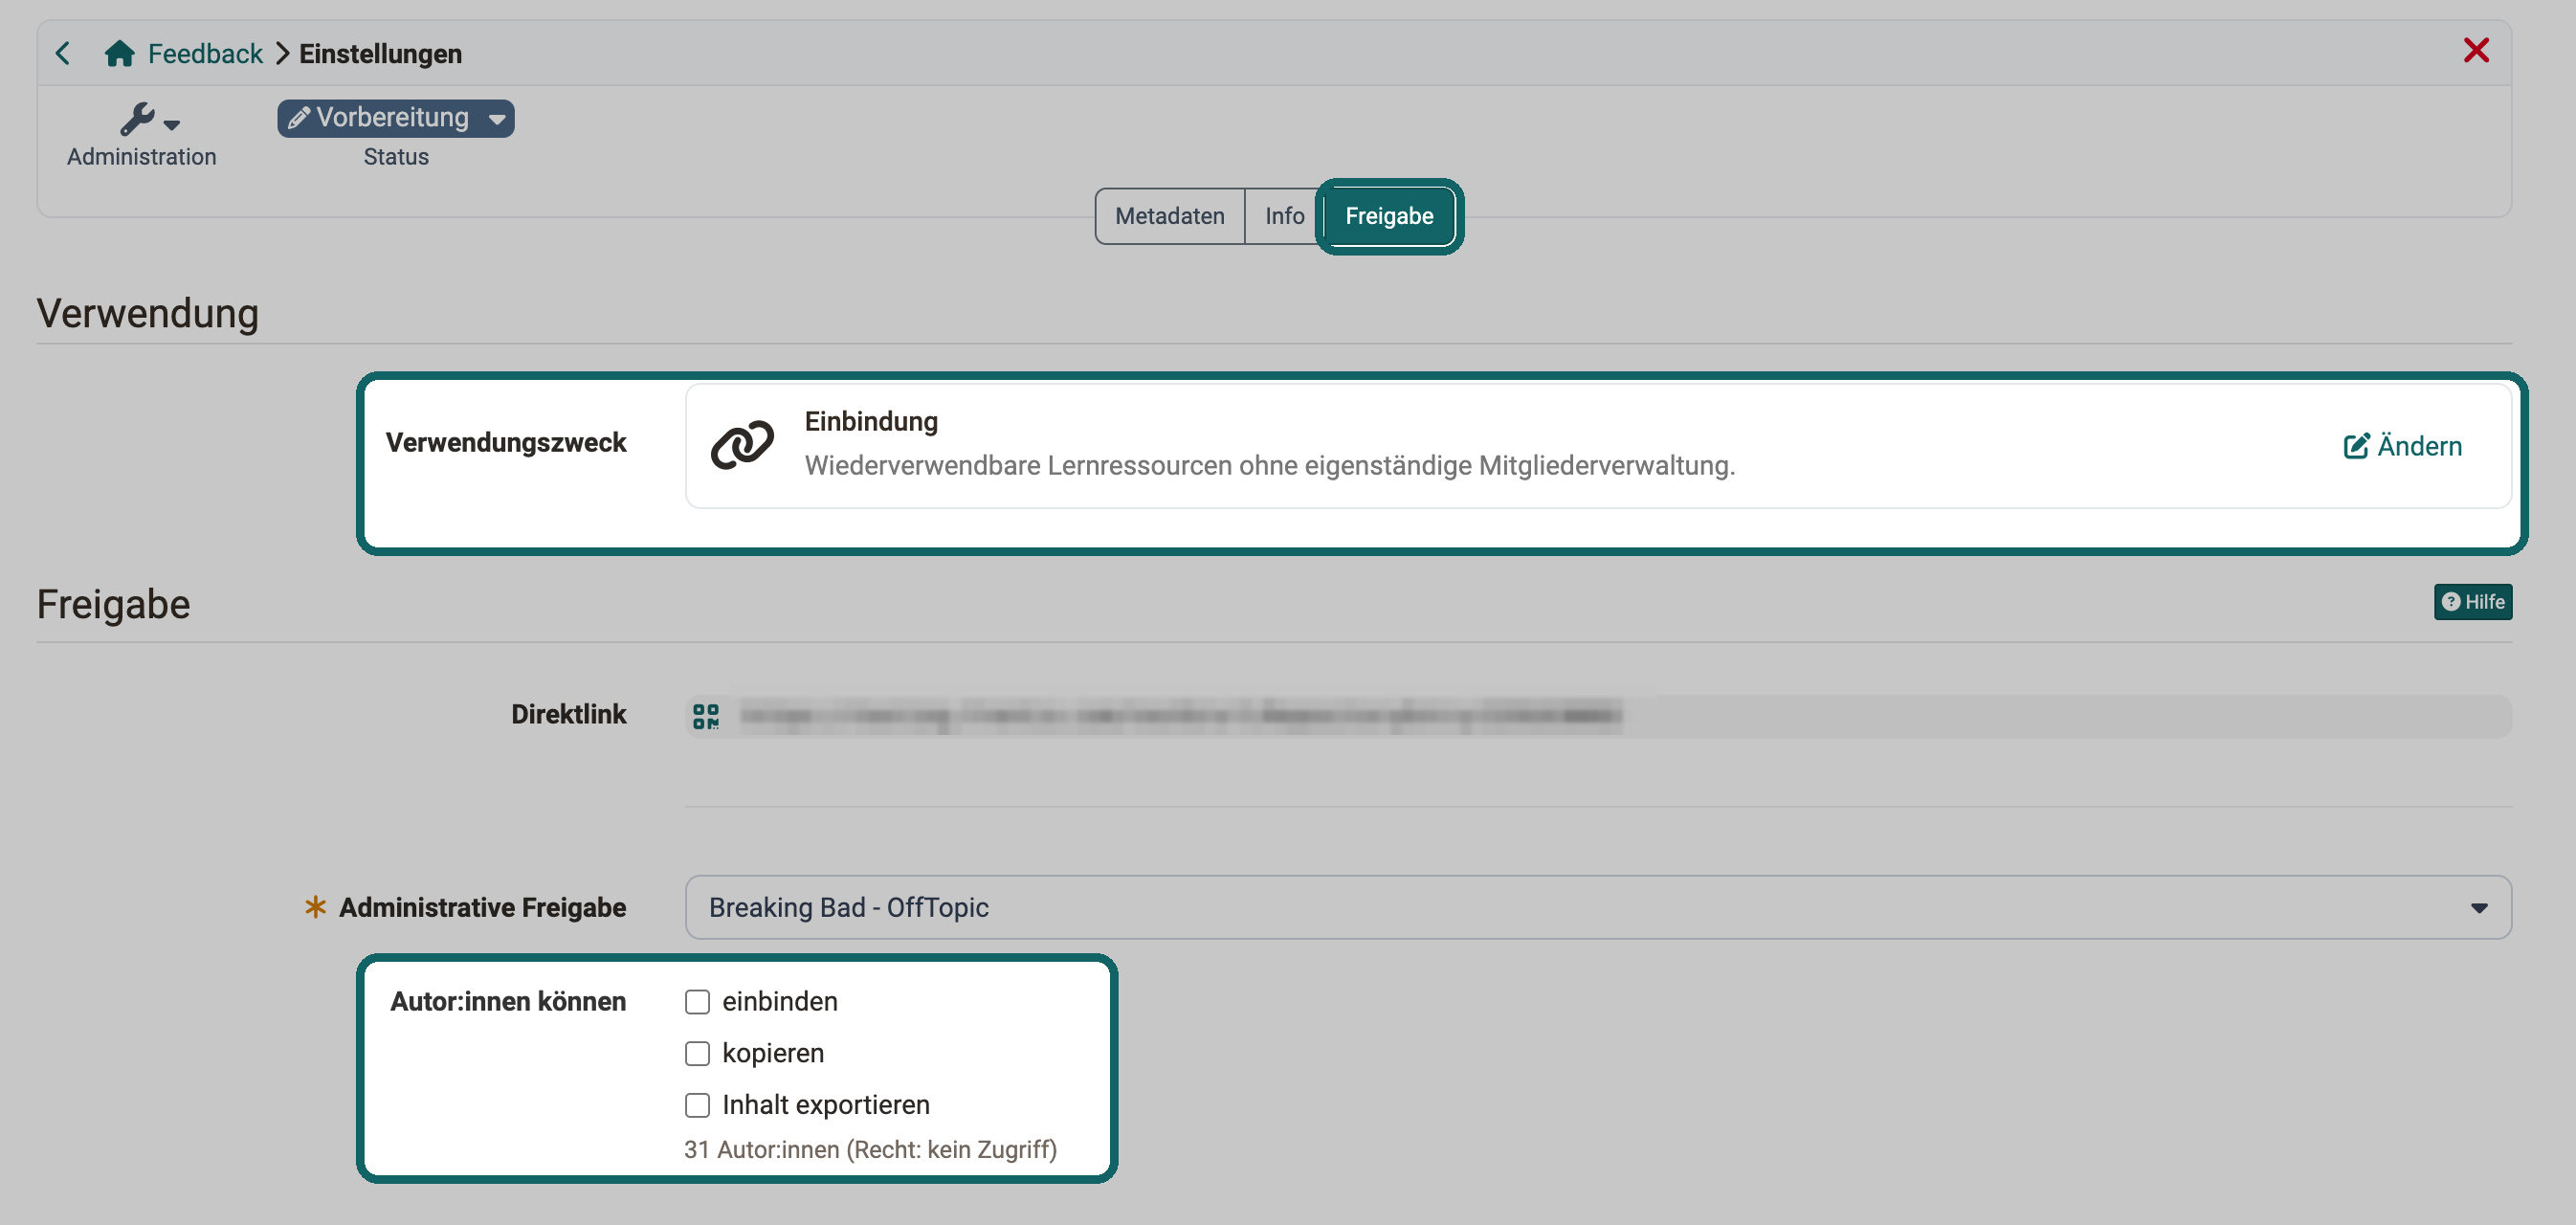The height and width of the screenshot is (1225, 2576).
Task: Open the Vorbereitung status dropdown
Action: [x=396, y=118]
